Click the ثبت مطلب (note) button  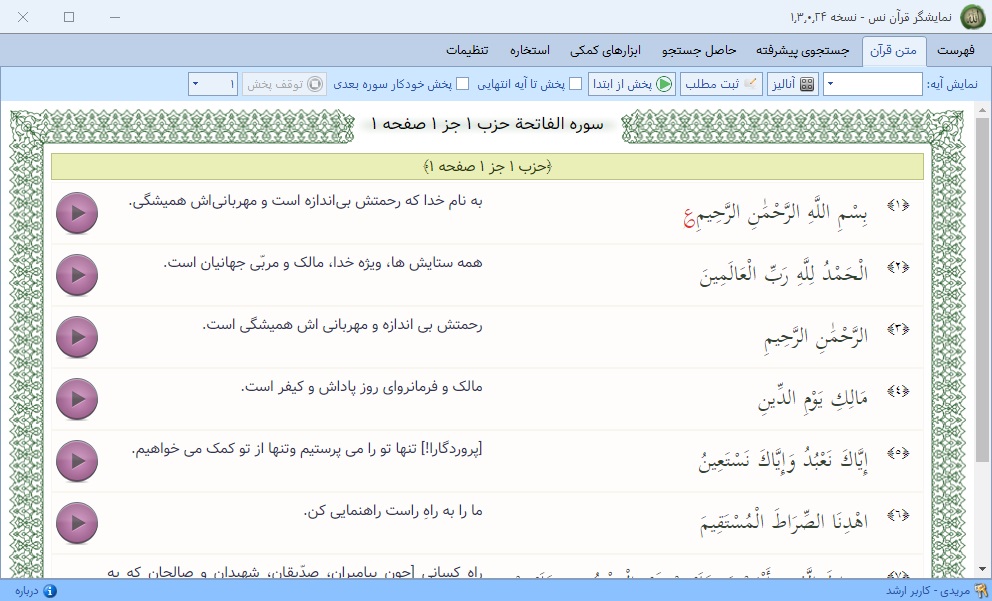722,84
